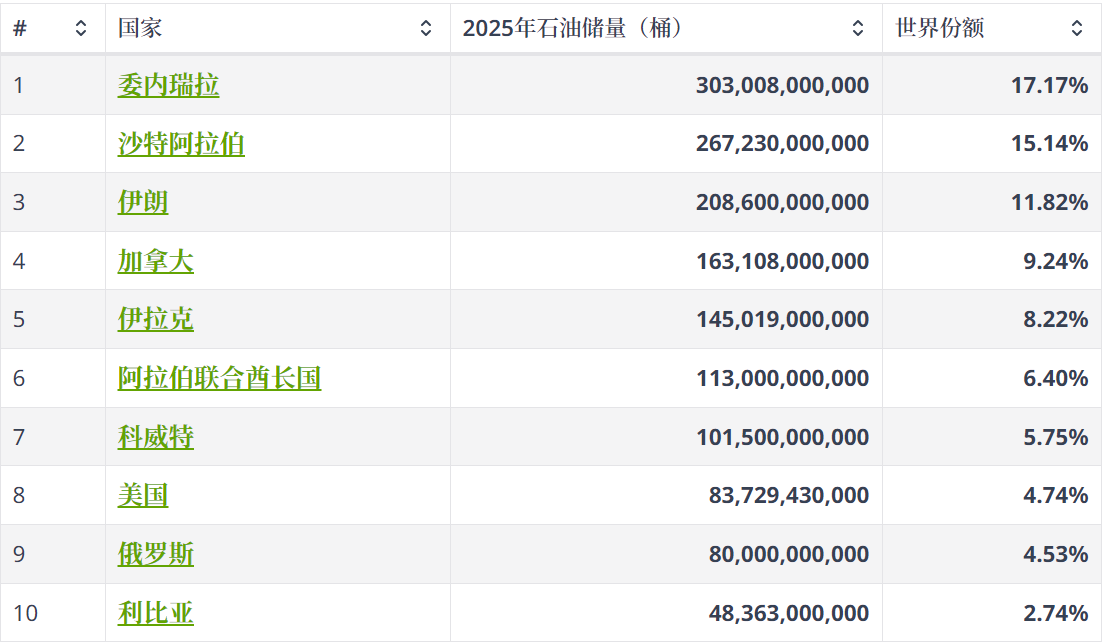Sort table by the # rank column

click(x=81, y=28)
